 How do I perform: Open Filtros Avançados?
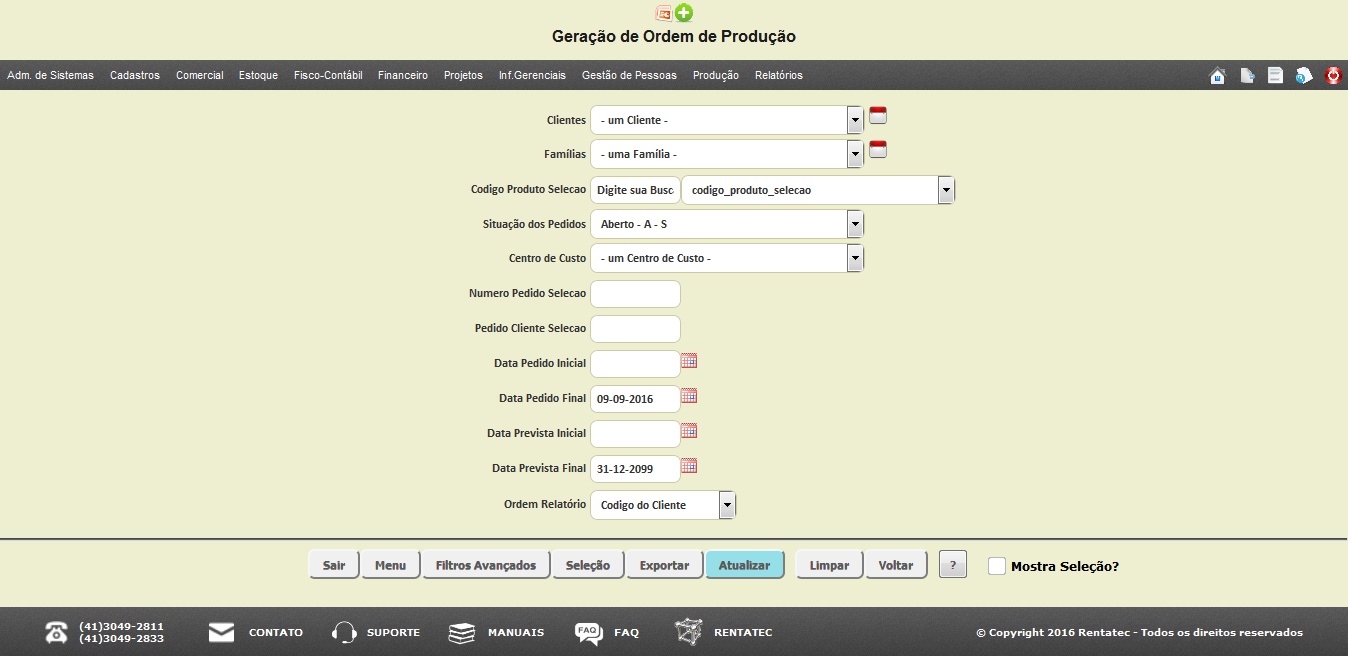486,565
